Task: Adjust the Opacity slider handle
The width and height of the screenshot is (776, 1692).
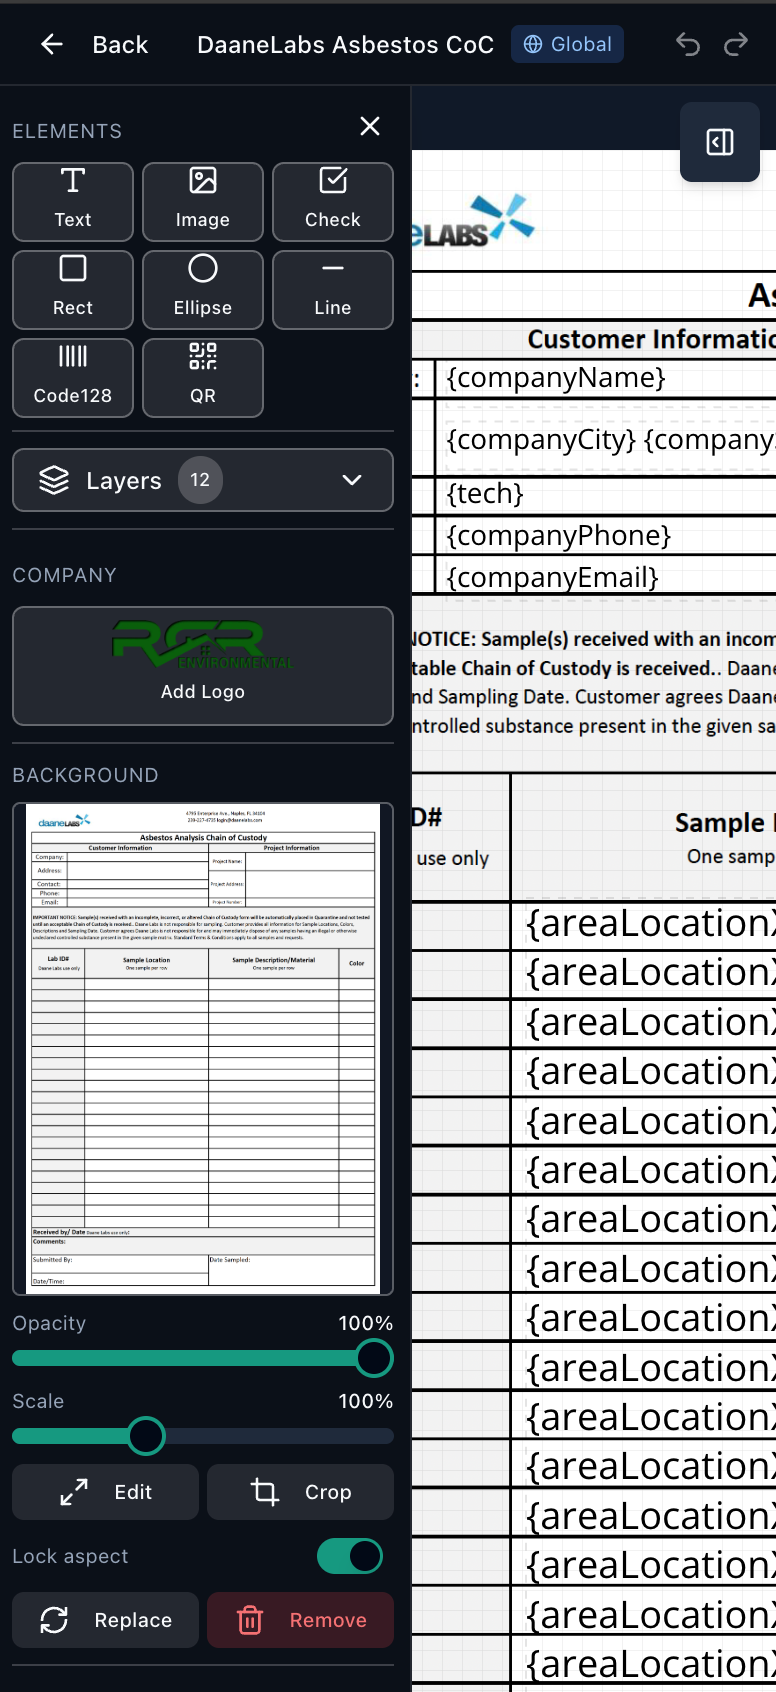Action: (374, 1358)
